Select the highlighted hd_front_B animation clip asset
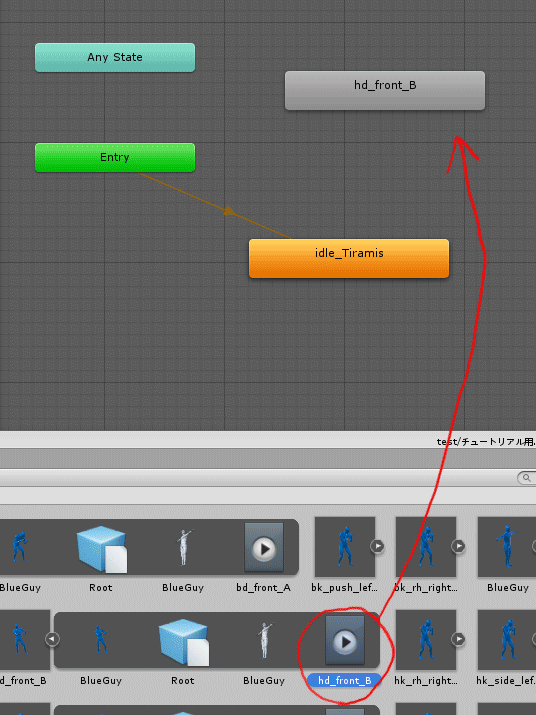536x715 pixels. tap(345, 641)
